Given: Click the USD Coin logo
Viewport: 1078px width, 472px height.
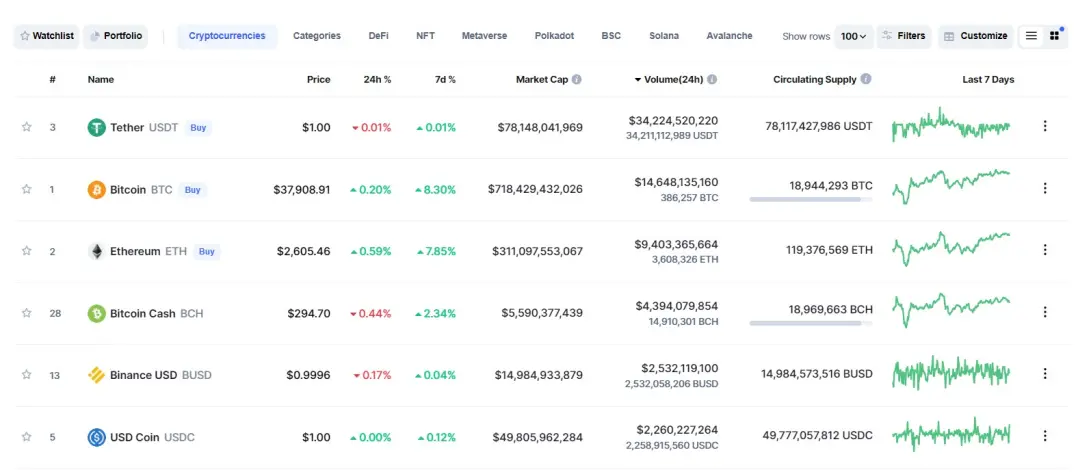Looking at the screenshot, I should 96,437.
